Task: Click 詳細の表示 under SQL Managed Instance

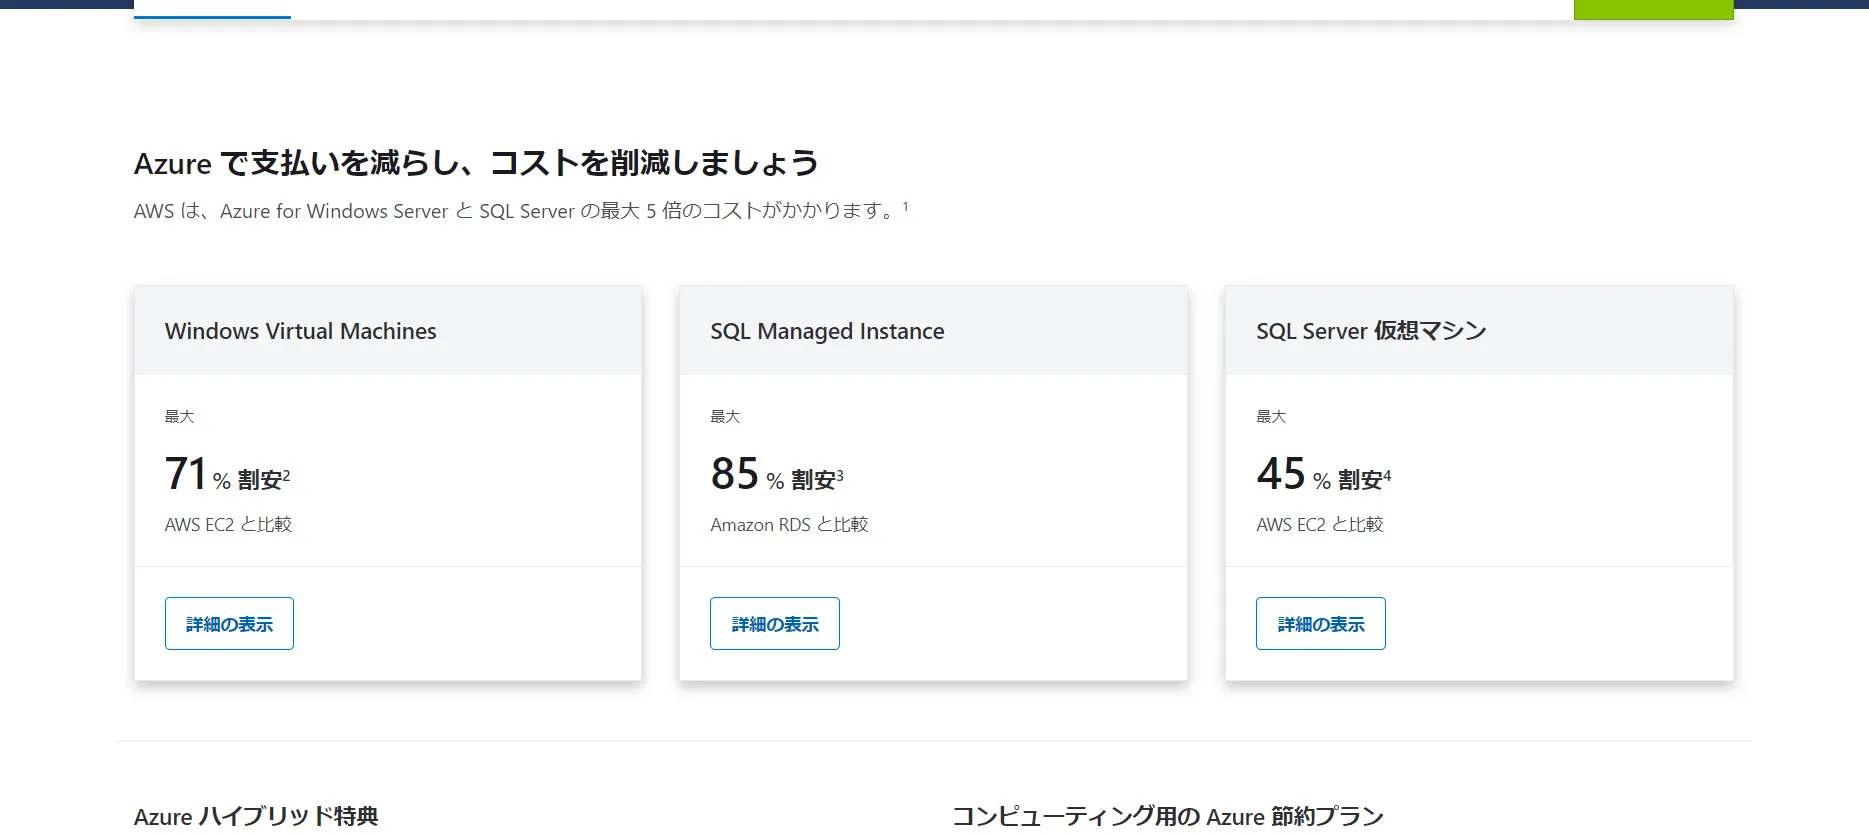Action: (775, 623)
